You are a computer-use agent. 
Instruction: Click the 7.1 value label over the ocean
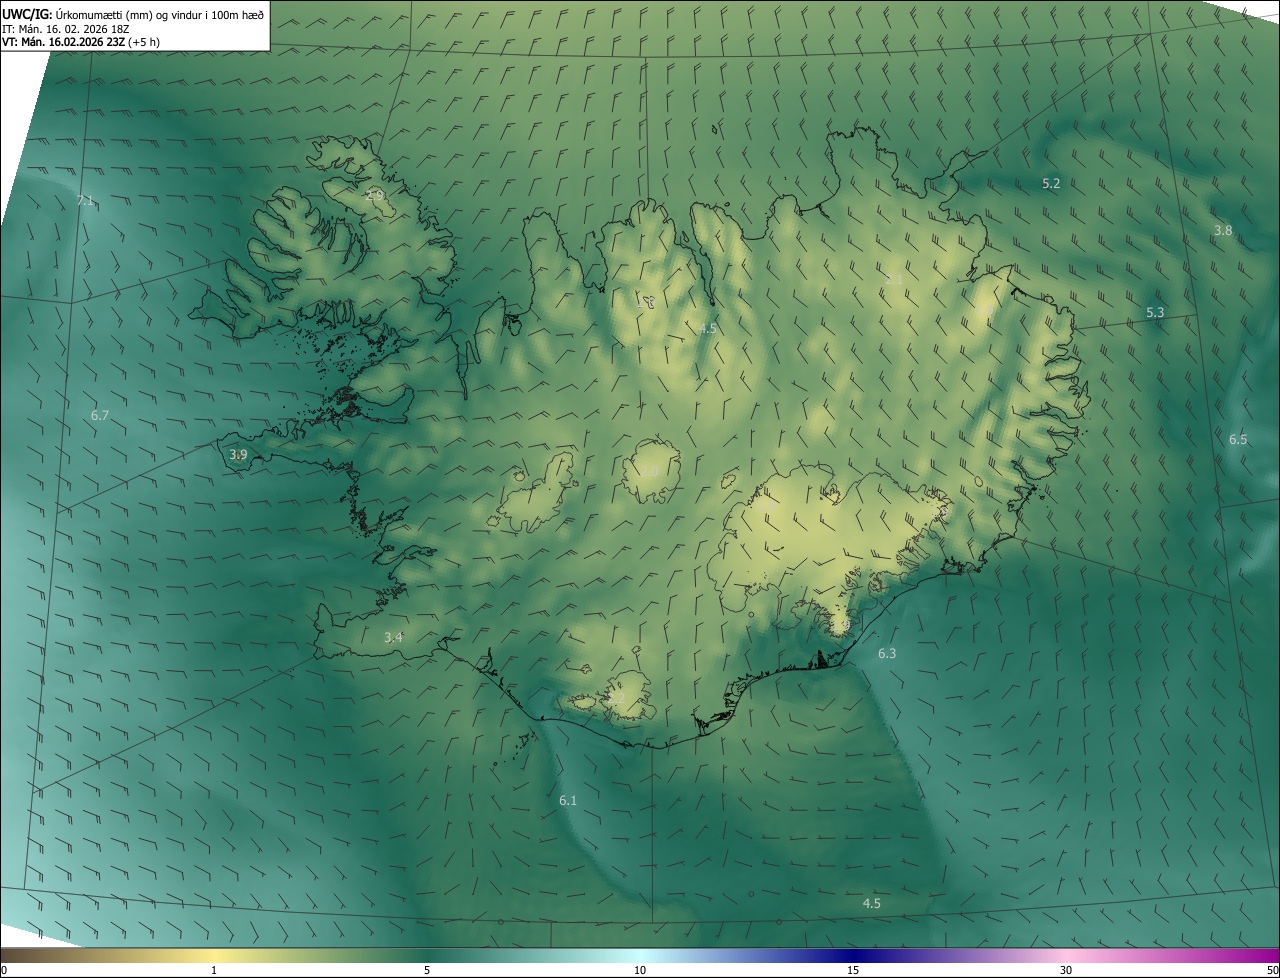(86, 201)
